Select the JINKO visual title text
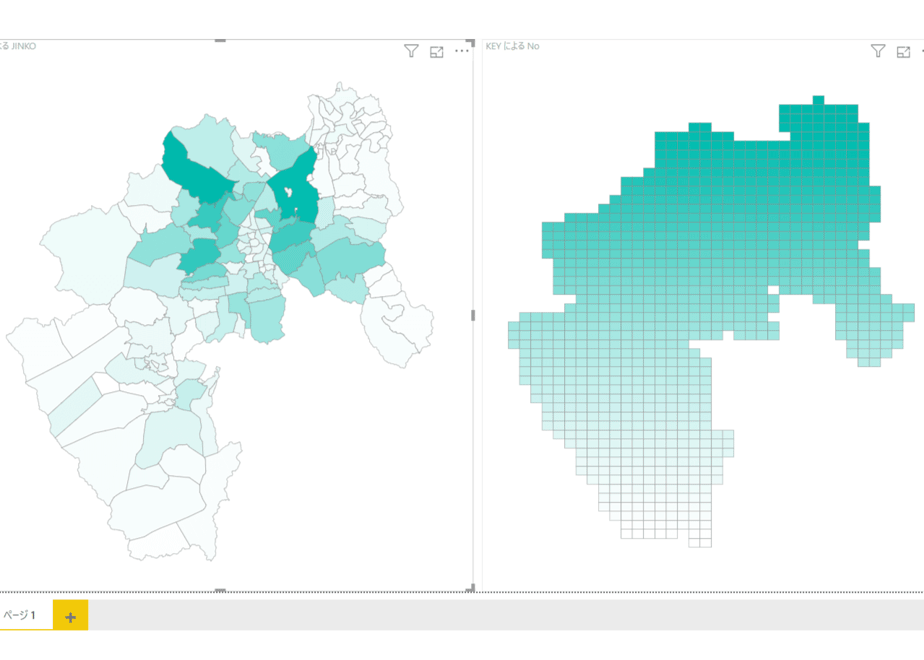 pos(18,46)
